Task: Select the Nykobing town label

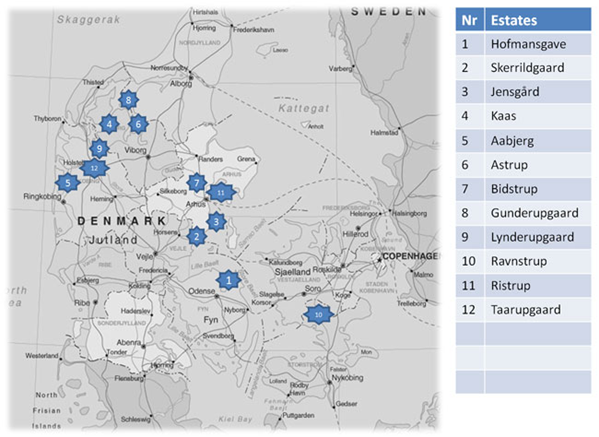Action: 347,378
